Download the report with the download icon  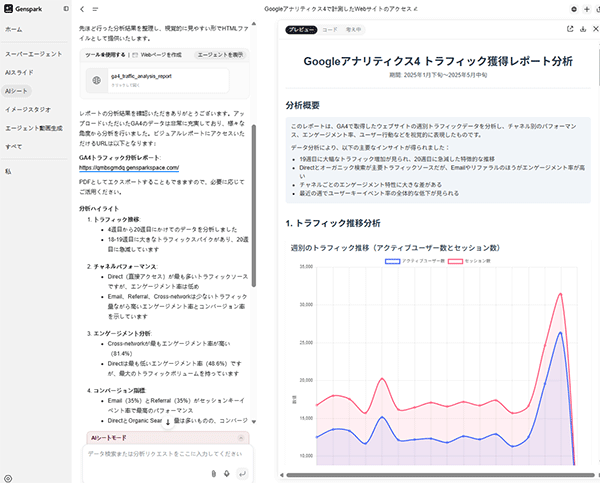pos(583,29)
